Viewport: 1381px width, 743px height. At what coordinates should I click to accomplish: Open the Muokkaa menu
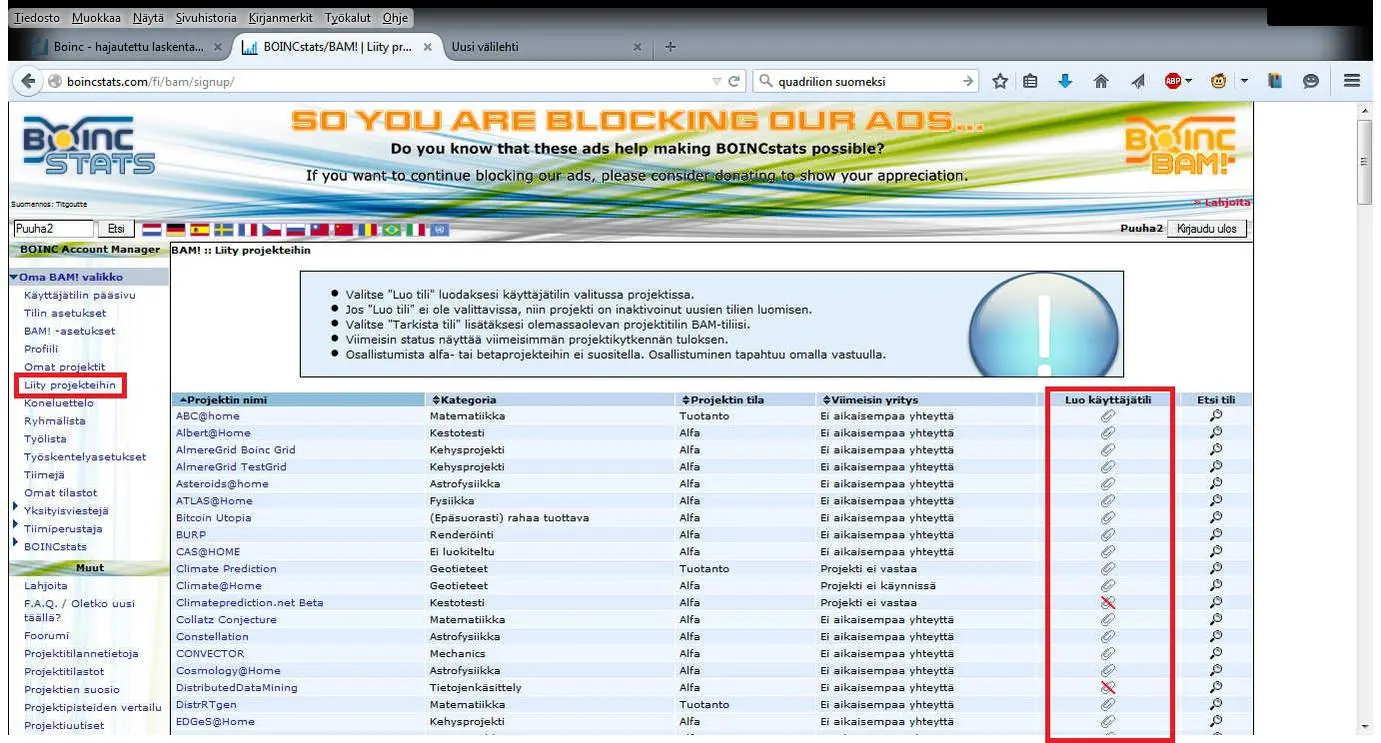point(94,18)
